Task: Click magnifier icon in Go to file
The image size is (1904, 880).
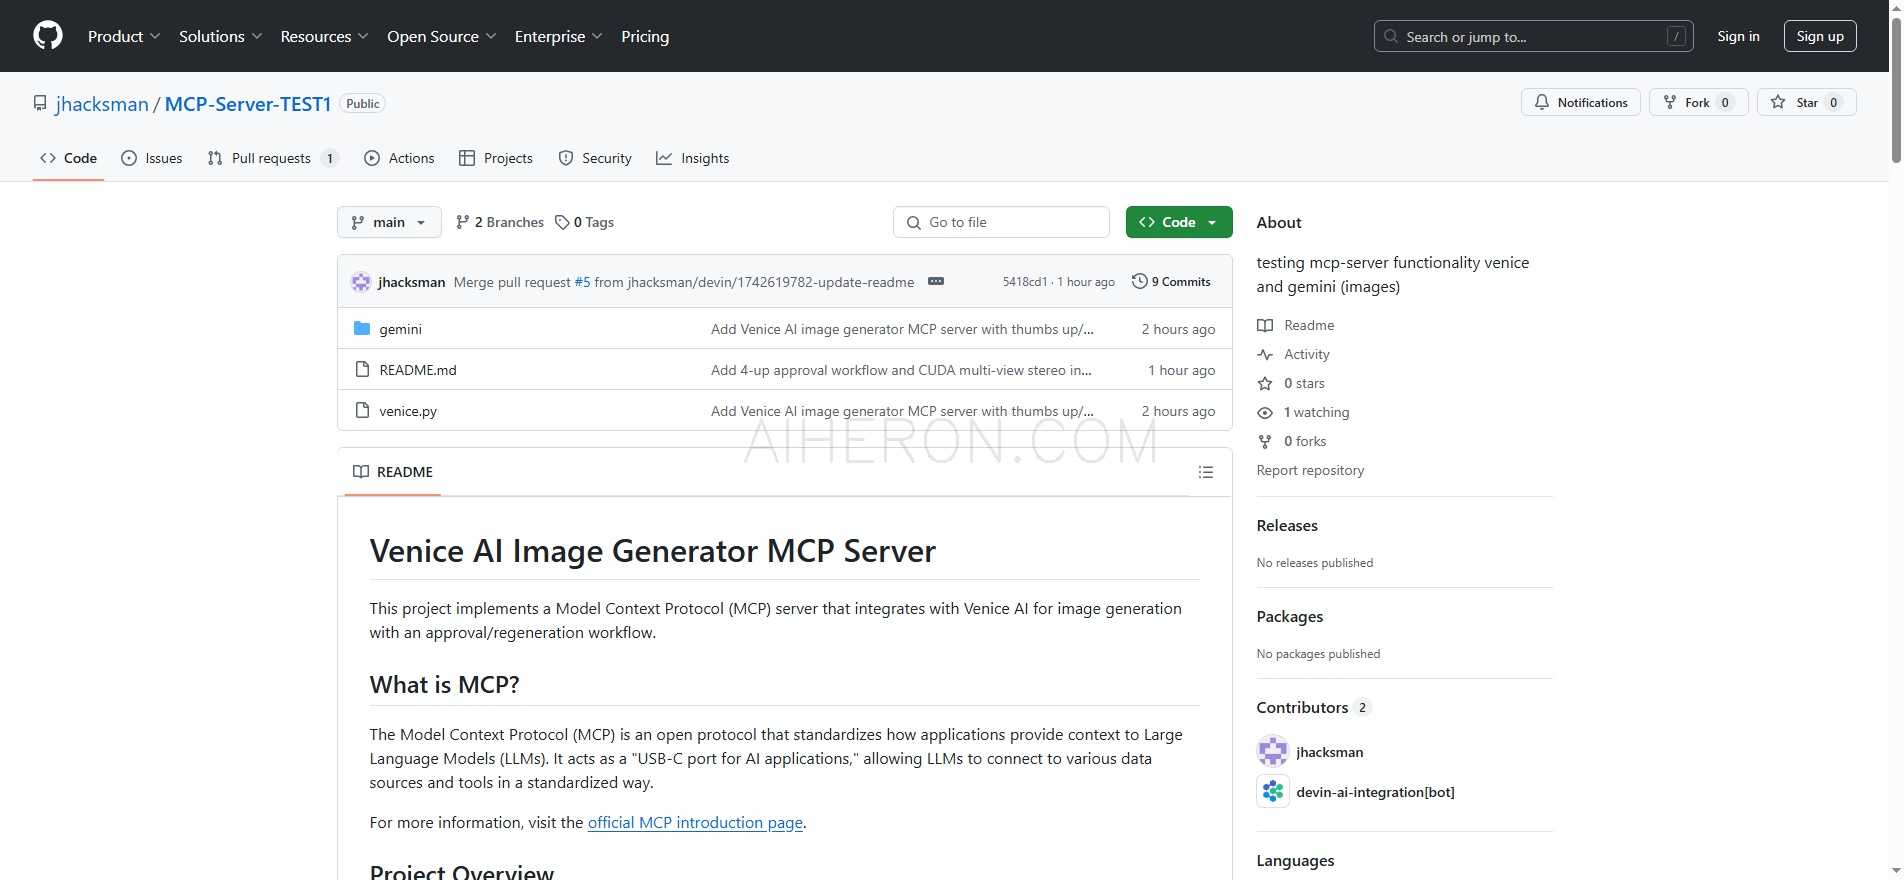Action: [913, 222]
